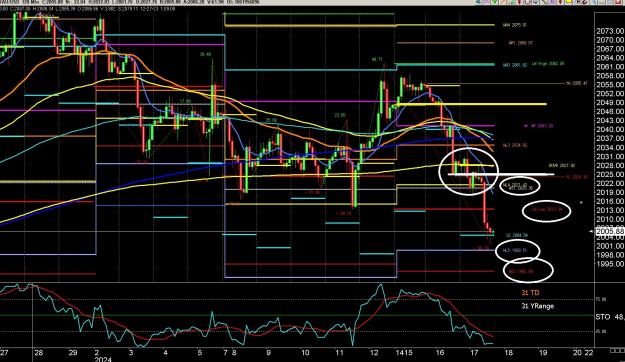Select the 2001.00 price axis label

pyautogui.click(x=610, y=246)
